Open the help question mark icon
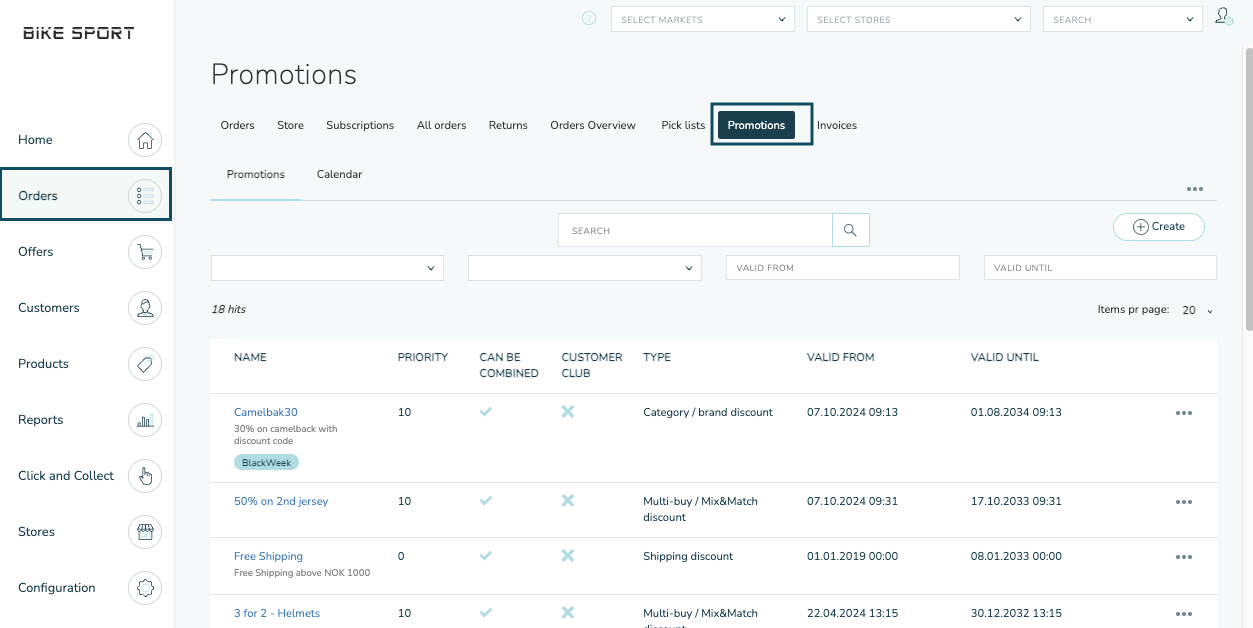This screenshot has height=628, width=1253. [x=589, y=19]
